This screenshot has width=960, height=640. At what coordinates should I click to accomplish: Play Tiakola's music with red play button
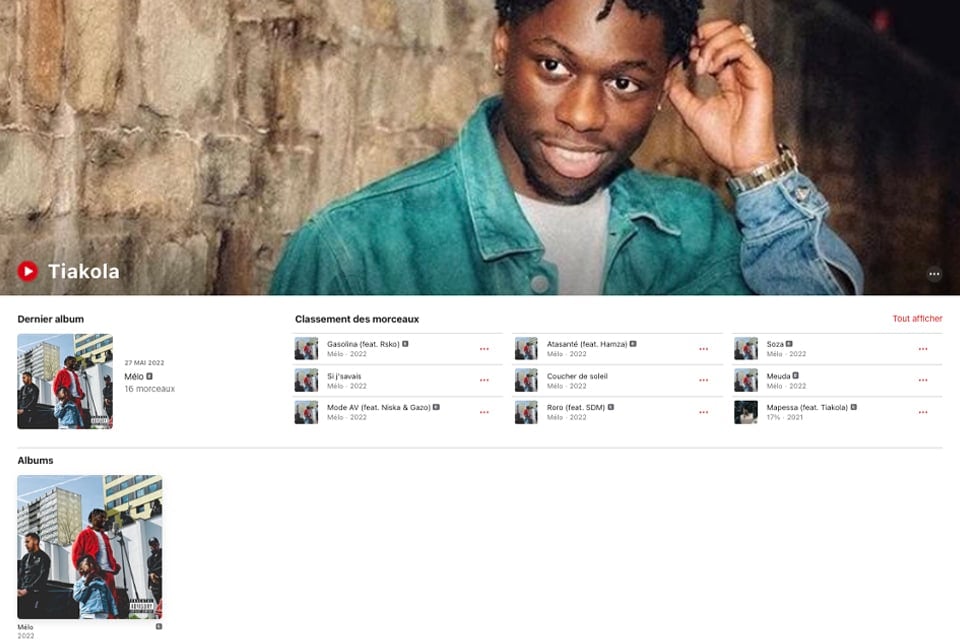[28, 271]
